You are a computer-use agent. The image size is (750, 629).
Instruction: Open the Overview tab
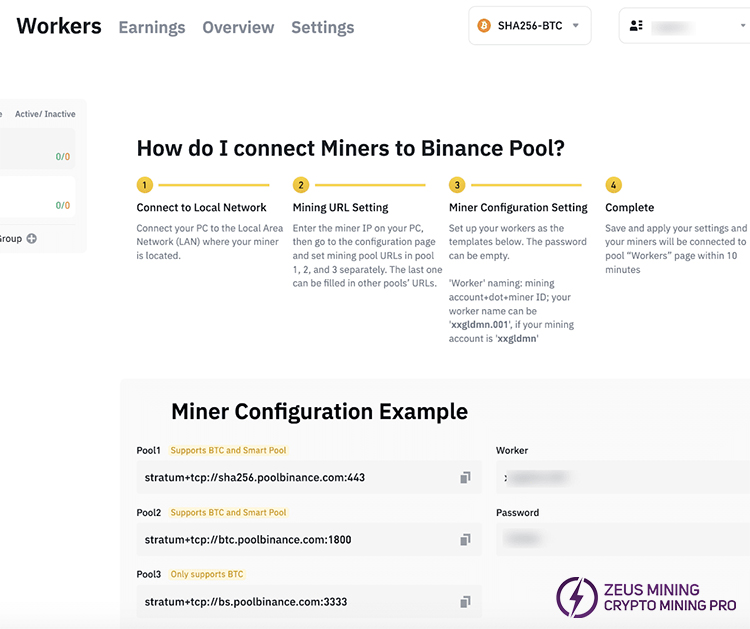pos(238,27)
